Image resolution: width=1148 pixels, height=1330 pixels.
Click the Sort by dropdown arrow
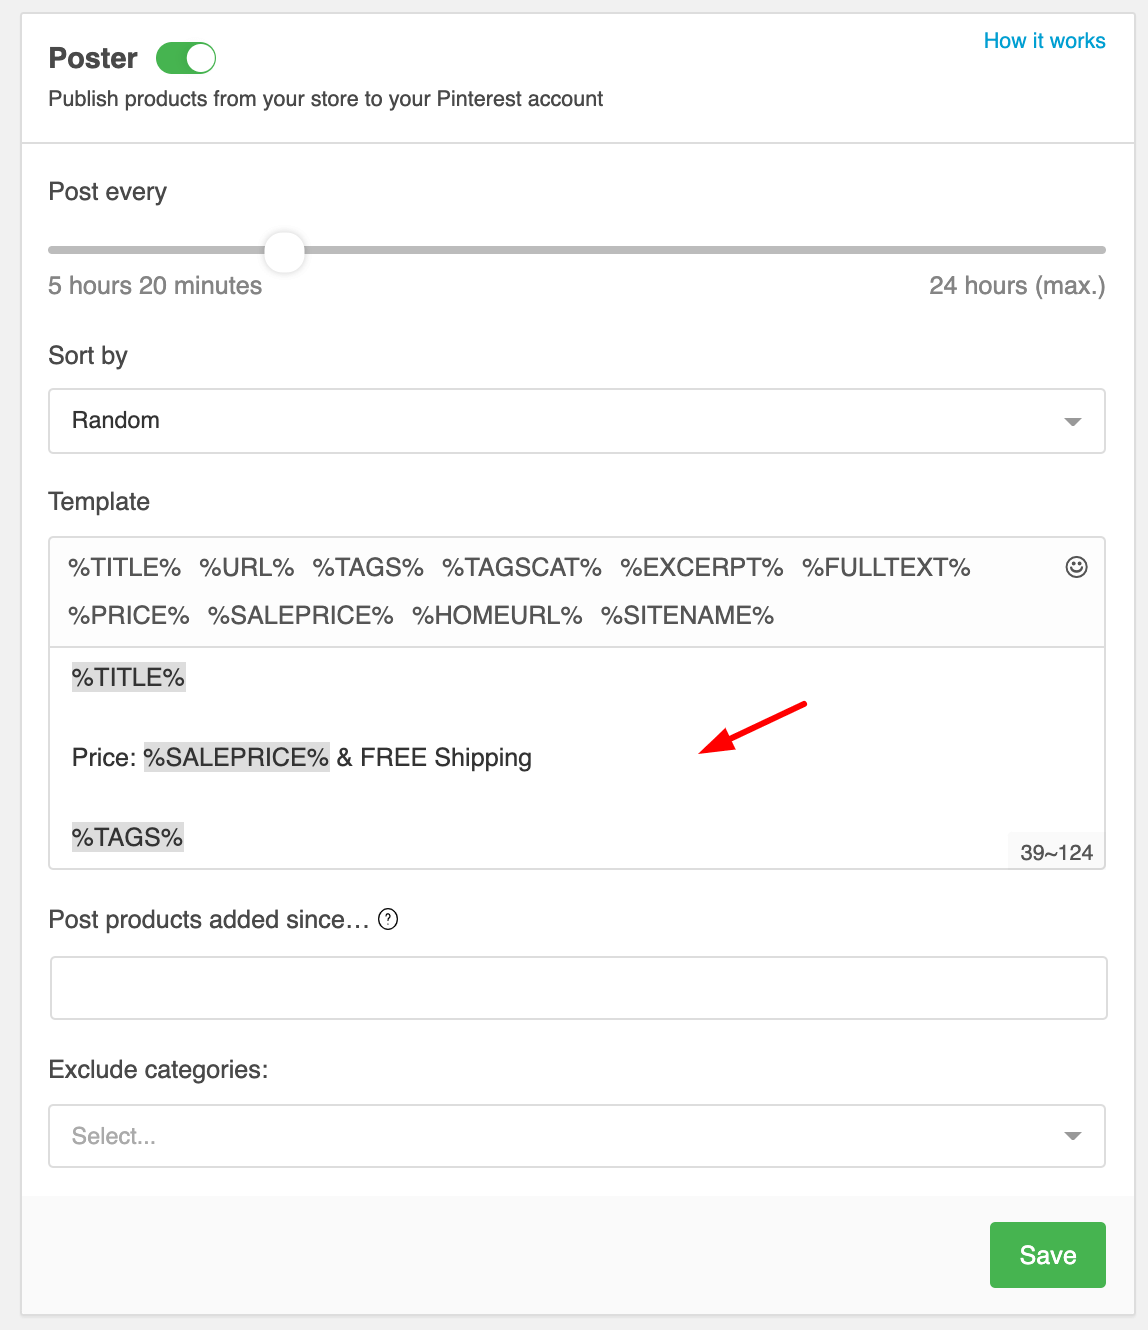(x=1073, y=421)
